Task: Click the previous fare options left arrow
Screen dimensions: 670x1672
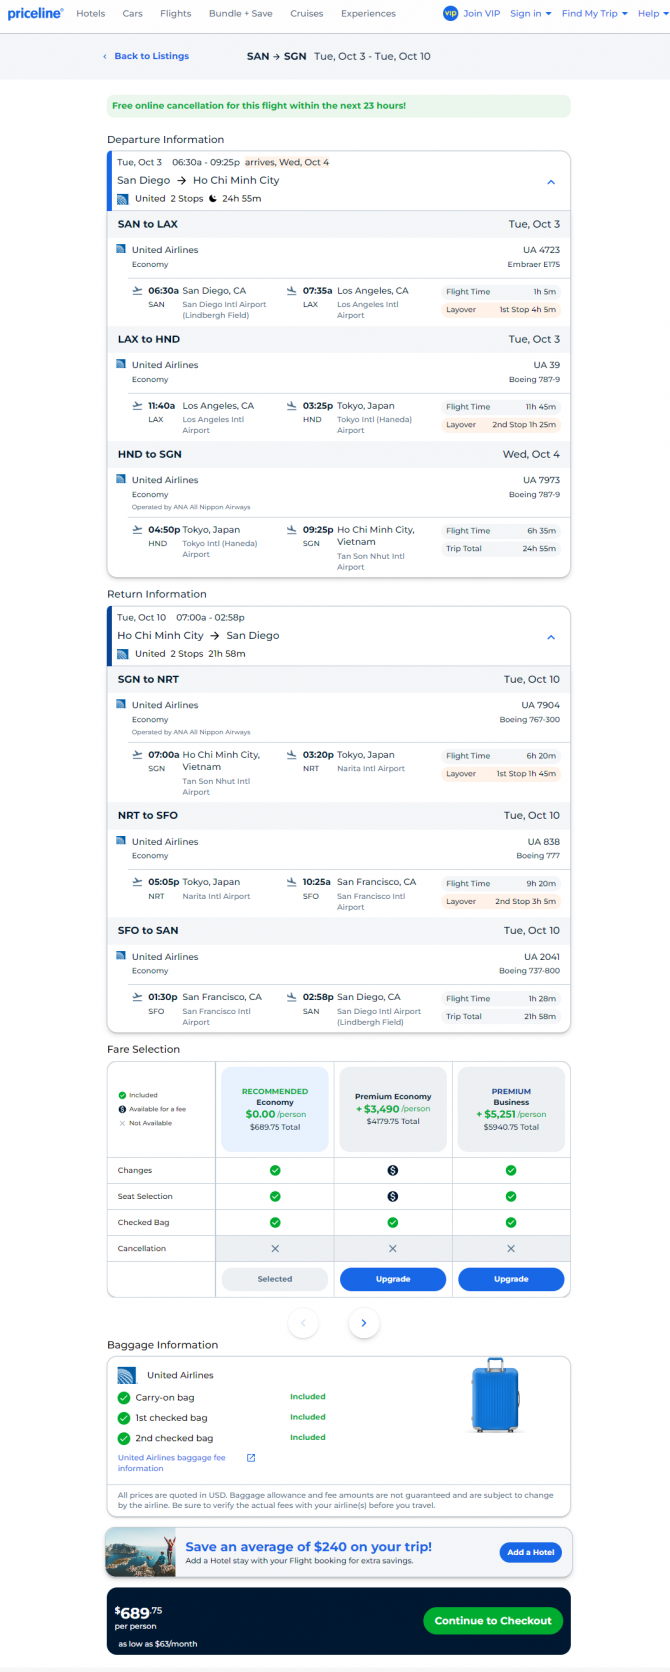Action: (x=303, y=1323)
